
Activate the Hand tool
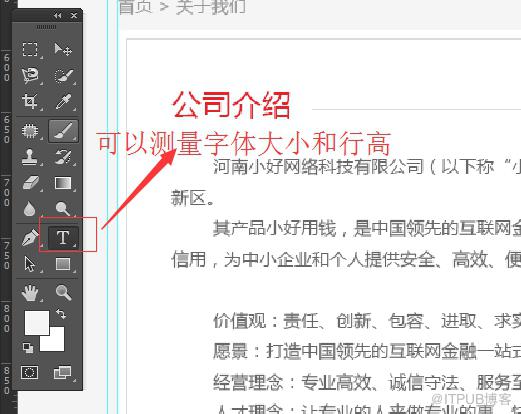coord(30,293)
